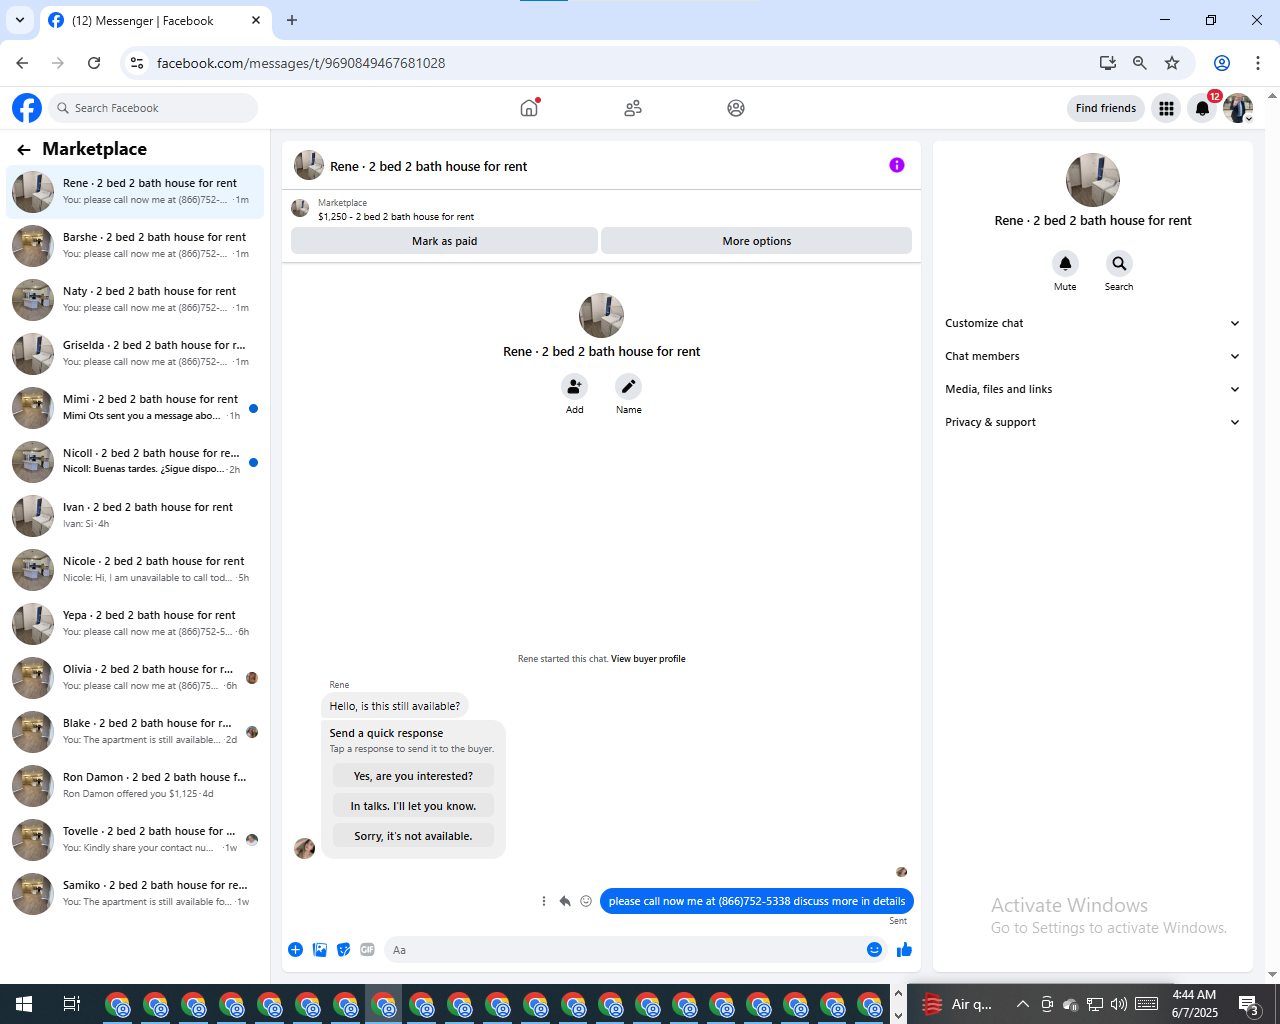
Task: Open the purple conversation information icon
Action: tap(897, 165)
